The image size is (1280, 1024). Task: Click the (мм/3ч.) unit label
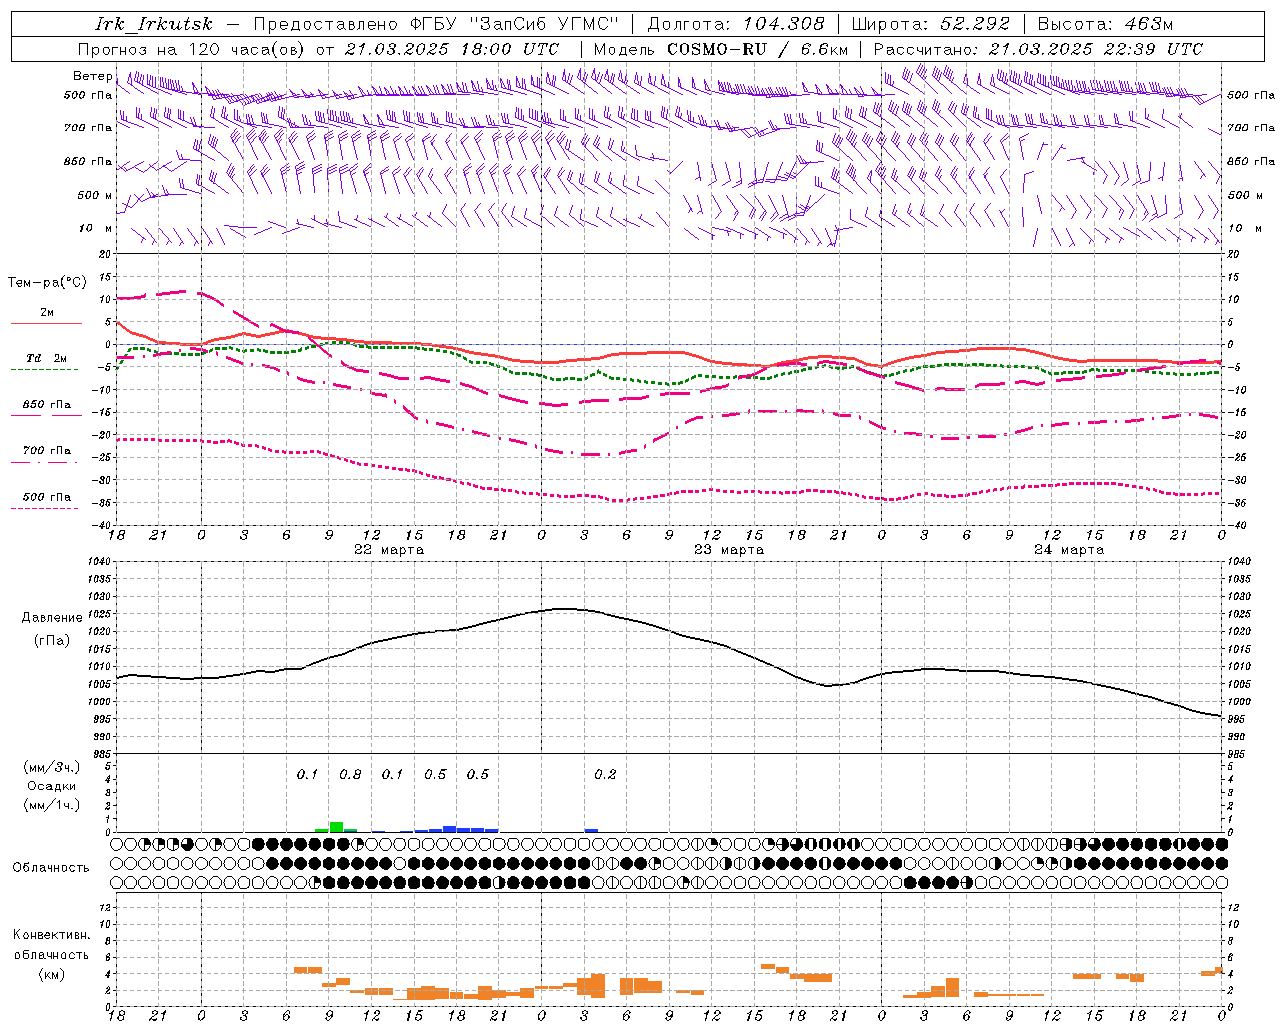[51, 767]
